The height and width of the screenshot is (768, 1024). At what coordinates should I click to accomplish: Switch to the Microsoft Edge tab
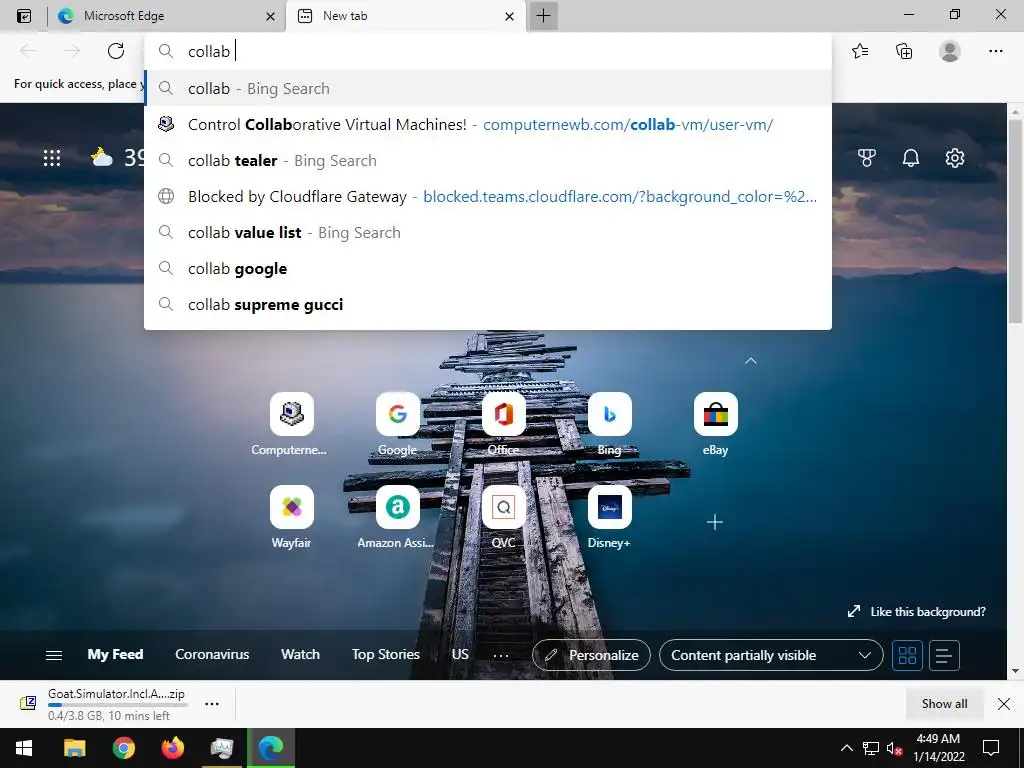click(x=167, y=16)
